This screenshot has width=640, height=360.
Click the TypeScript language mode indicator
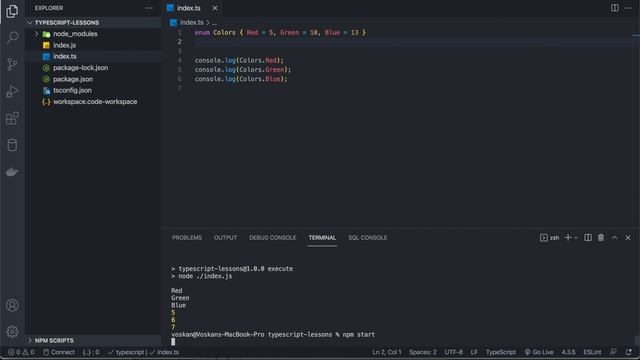pyautogui.click(x=500, y=352)
